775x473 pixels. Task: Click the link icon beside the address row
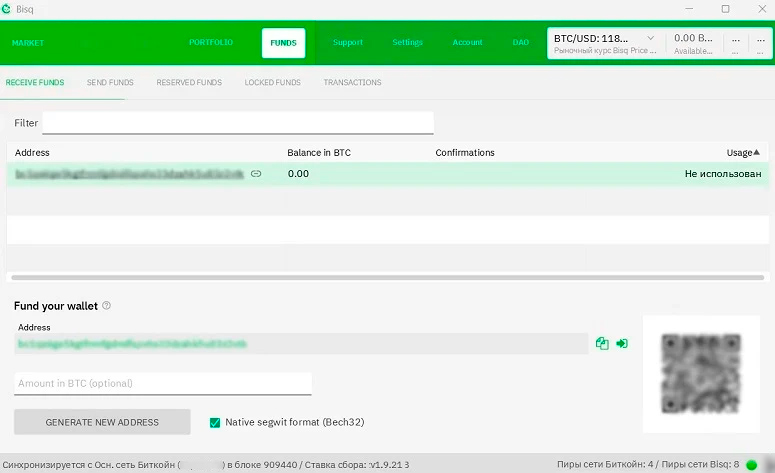[x=256, y=173]
